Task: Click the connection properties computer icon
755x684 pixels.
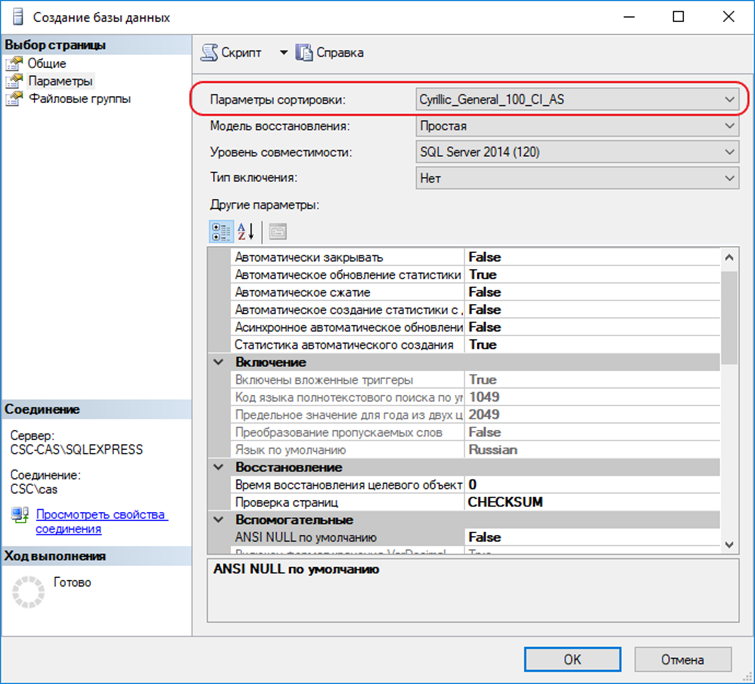Action: 20,516
